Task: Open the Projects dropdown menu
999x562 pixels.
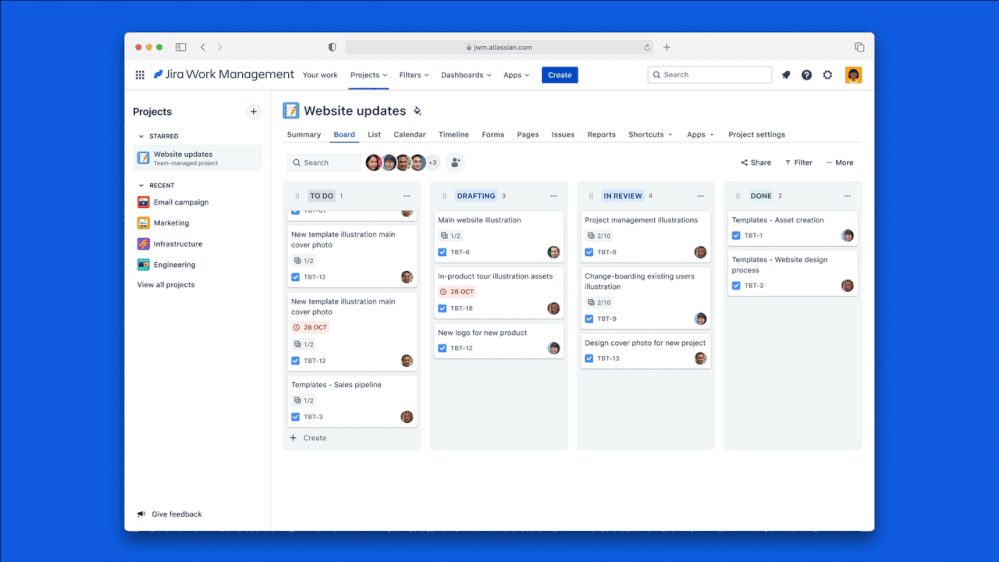Action: click(x=368, y=75)
